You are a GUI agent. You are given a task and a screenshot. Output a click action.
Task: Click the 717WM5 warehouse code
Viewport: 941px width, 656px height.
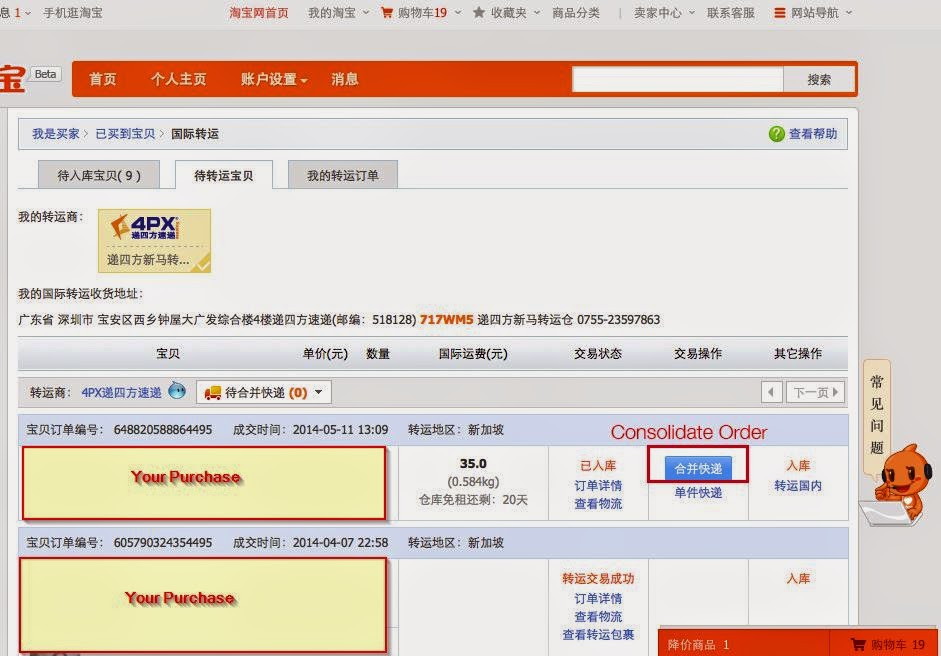446,319
